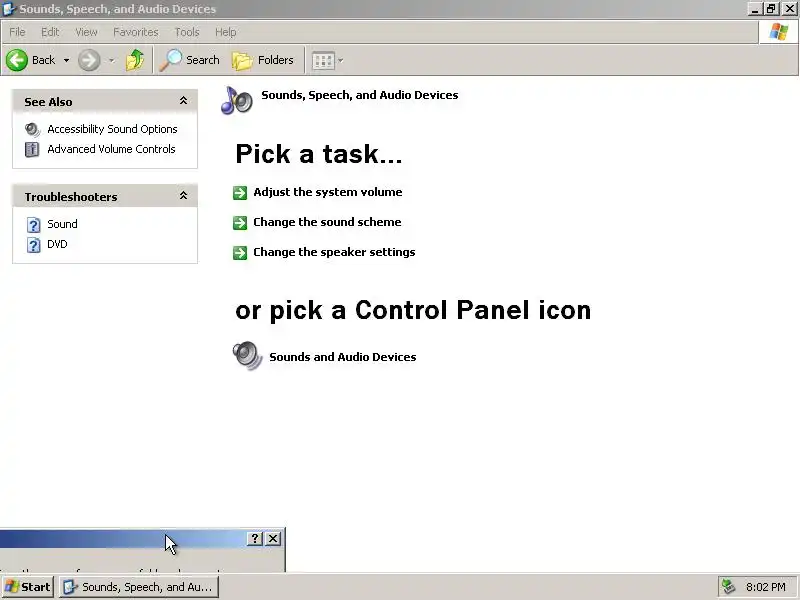Click arrow icon beside Adjust the system volume

240,193
